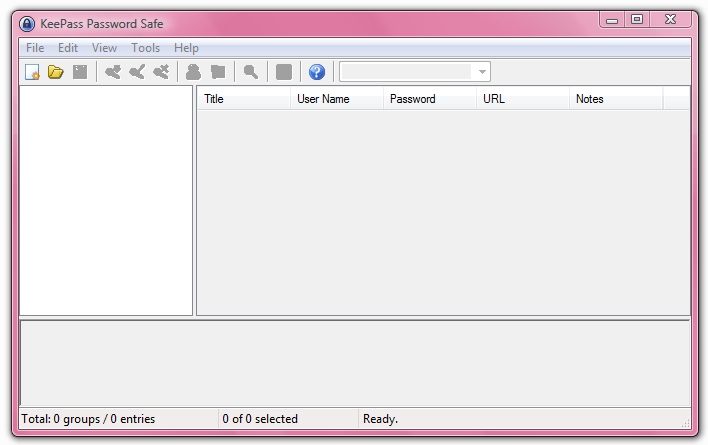Minimize the KeePass window

point(612,20)
